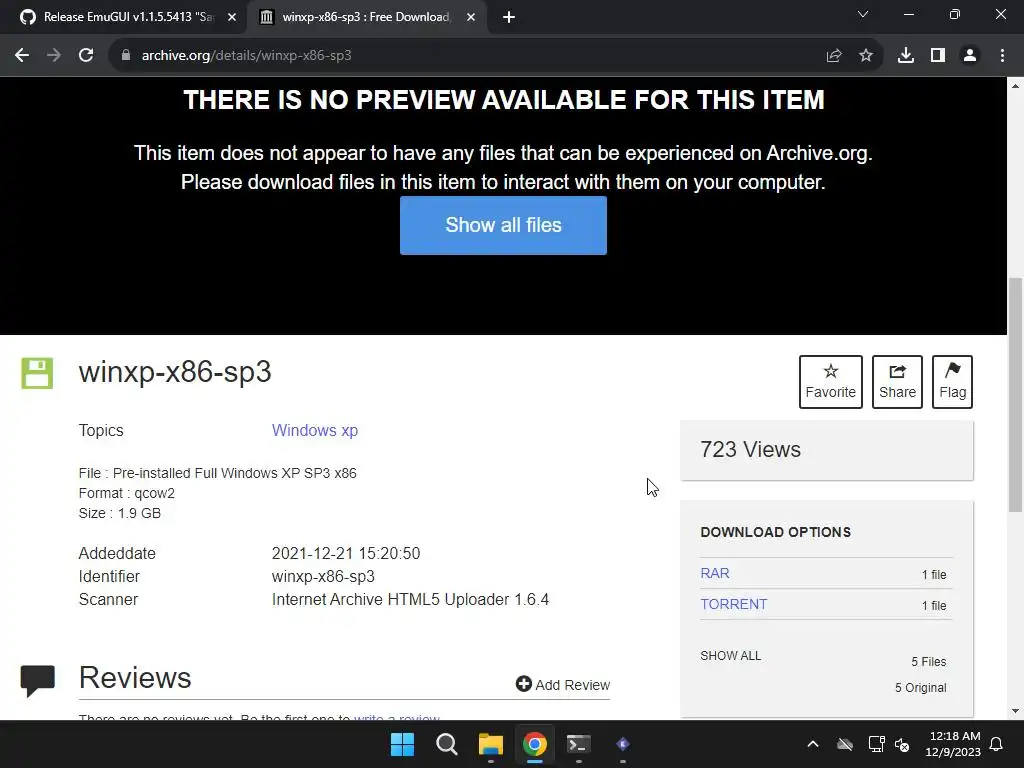Download the RAR file option
Viewport: 1024px width, 768px height.
(x=715, y=573)
